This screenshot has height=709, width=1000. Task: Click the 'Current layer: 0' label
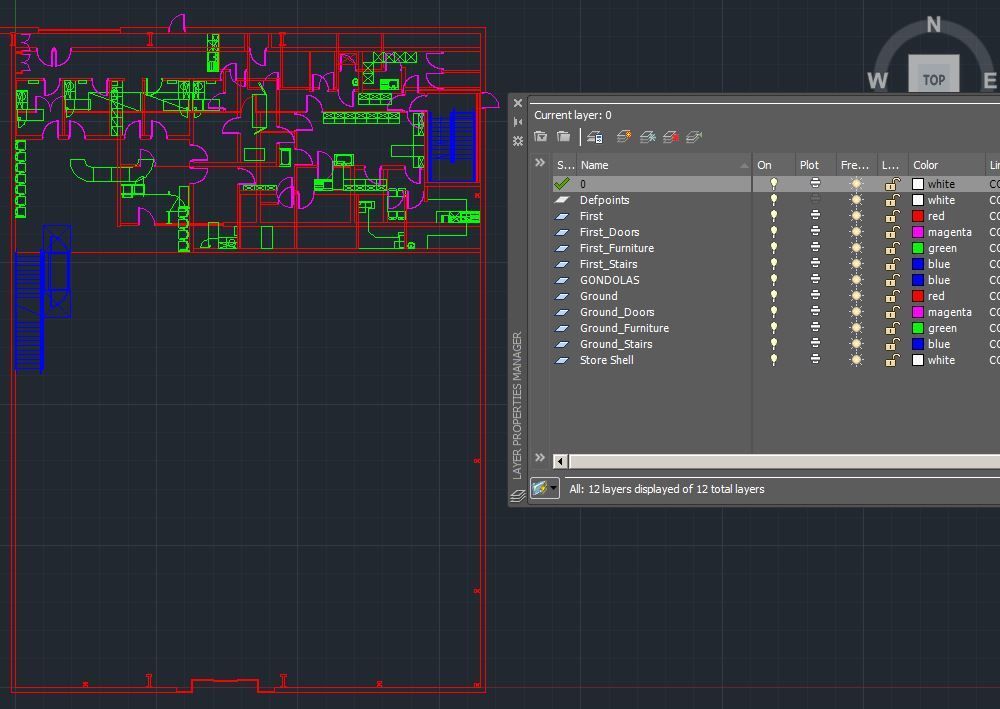point(573,115)
